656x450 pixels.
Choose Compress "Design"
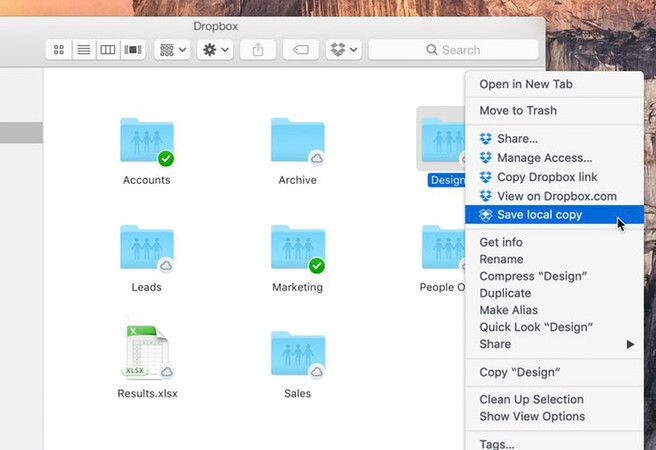[x=554, y=276]
